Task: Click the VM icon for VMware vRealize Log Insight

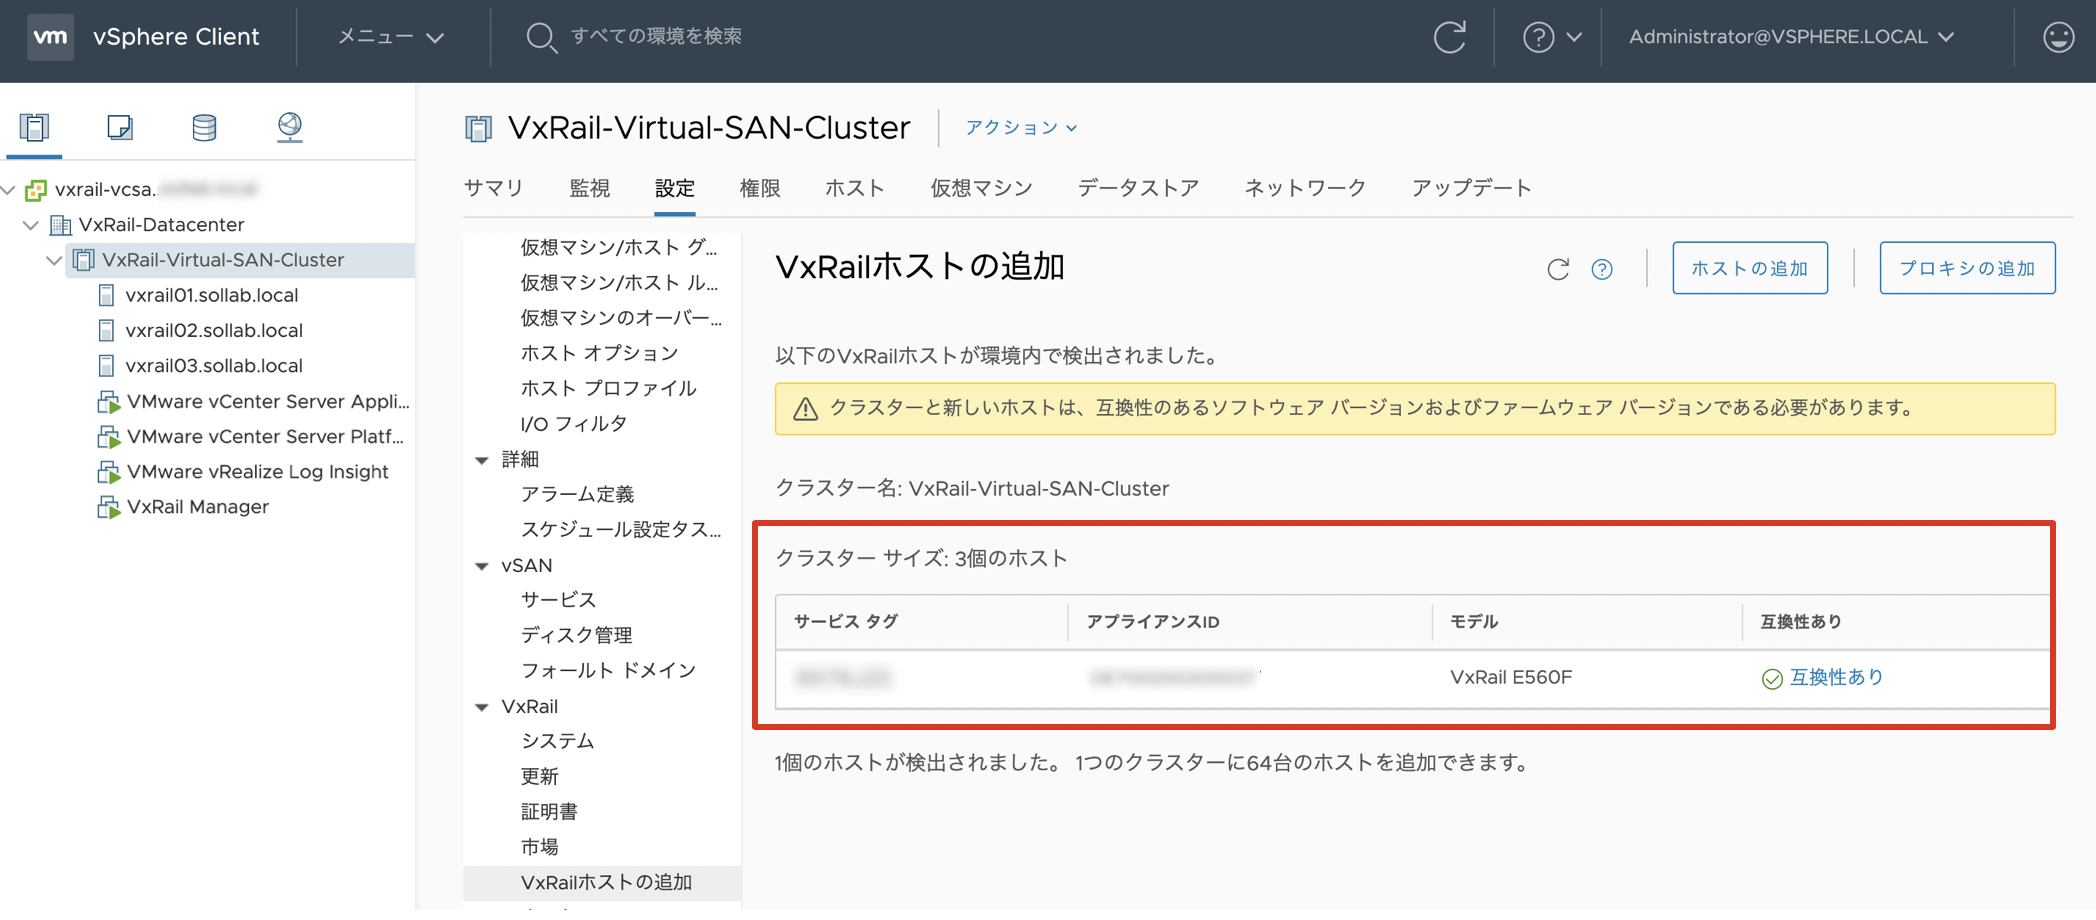Action: click(108, 472)
